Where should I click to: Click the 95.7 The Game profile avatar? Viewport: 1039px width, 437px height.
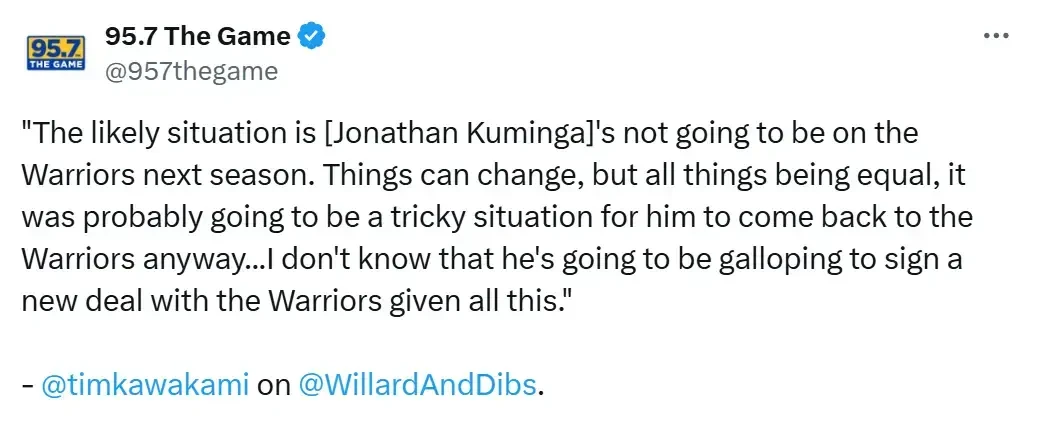point(56,53)
